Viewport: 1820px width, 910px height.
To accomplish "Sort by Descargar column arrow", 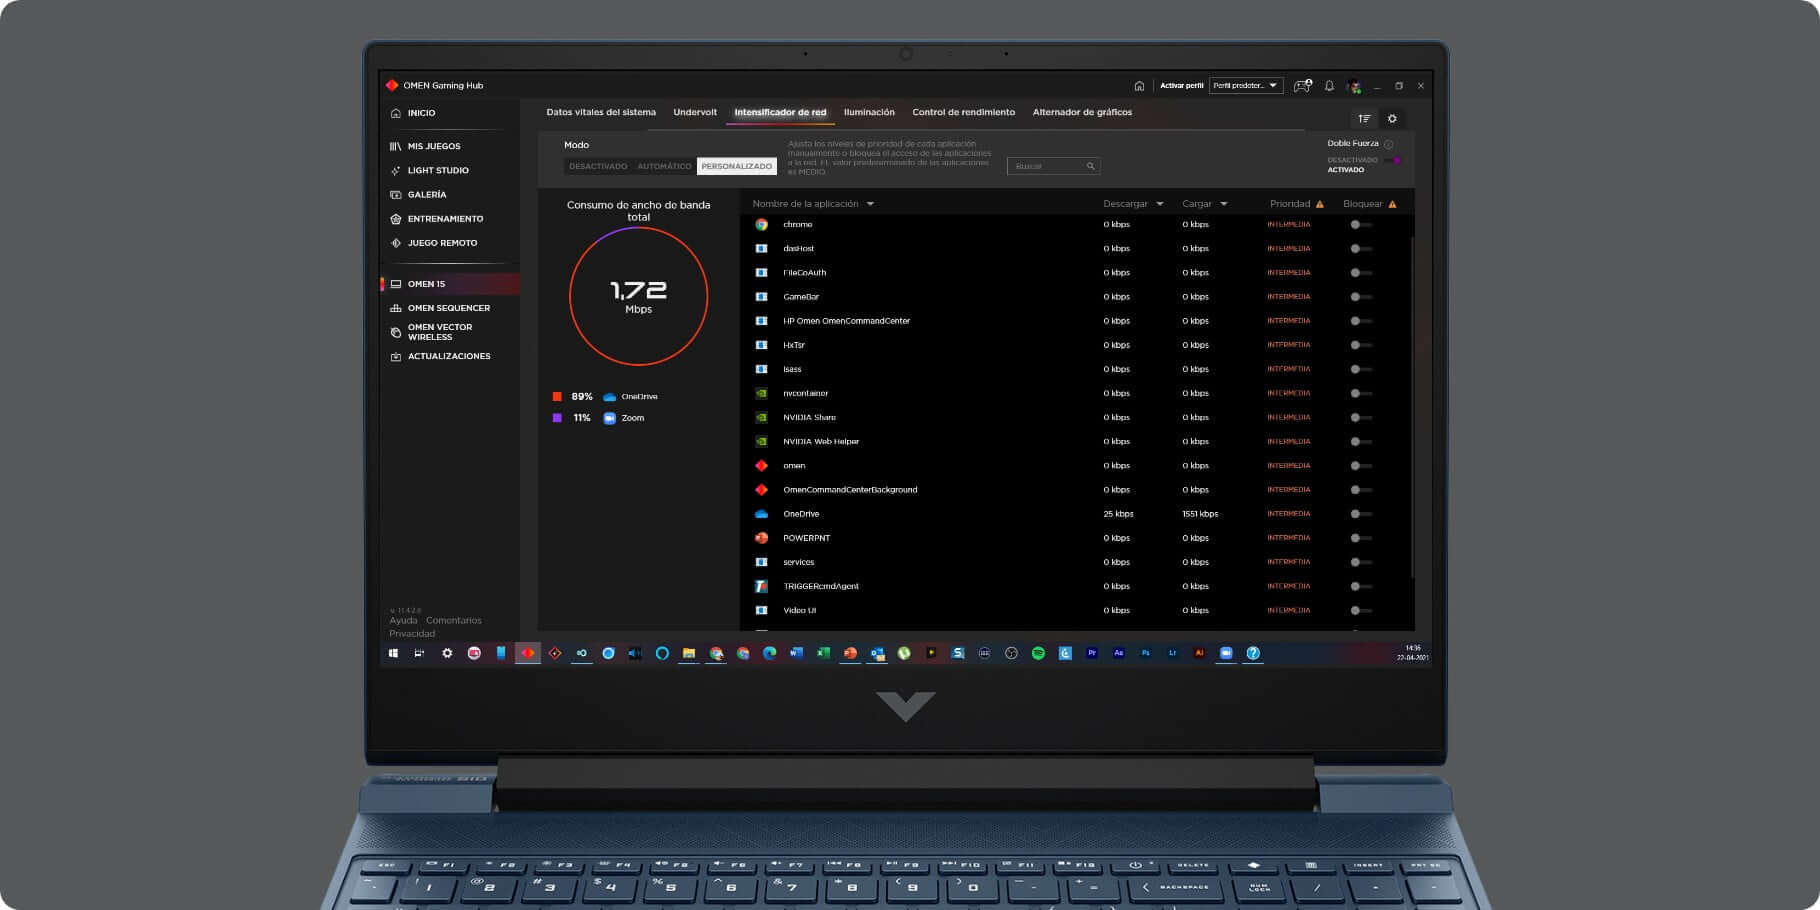I will click(1160, 204).
